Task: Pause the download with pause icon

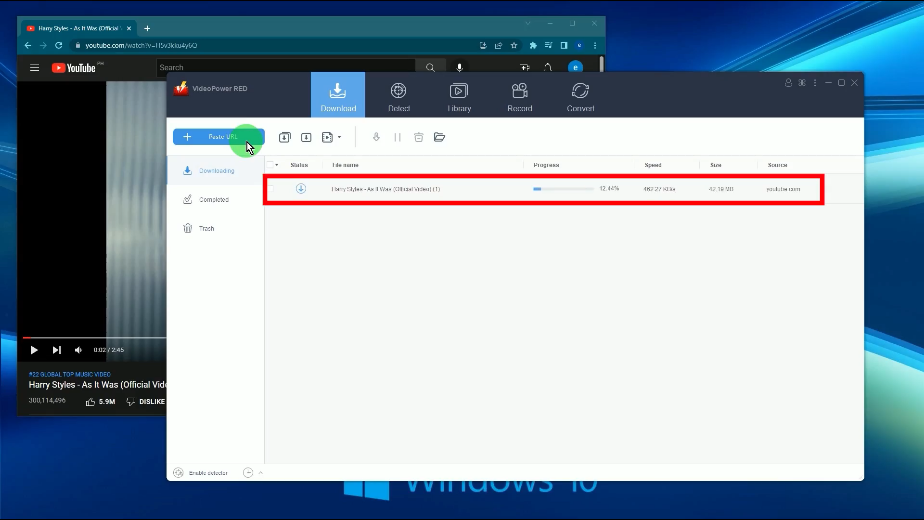Action: 397,137
